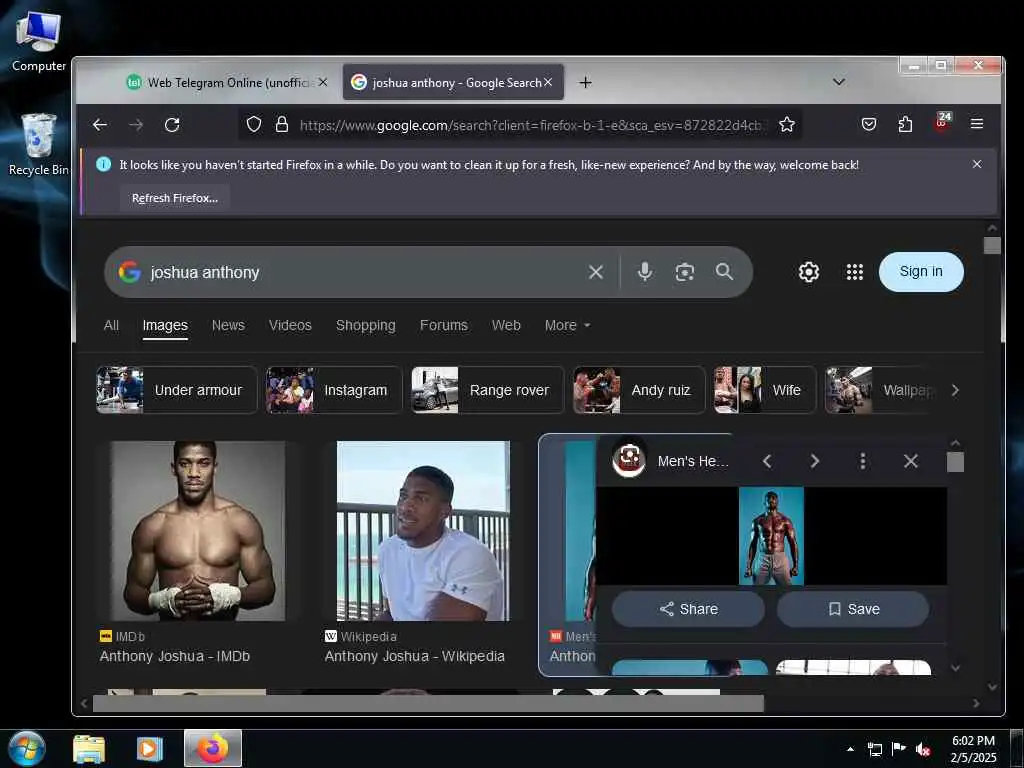Show previous image in preview panel
Image resolution: width=1024 pixels, height=768 pixels.
[x=767, y=461]
